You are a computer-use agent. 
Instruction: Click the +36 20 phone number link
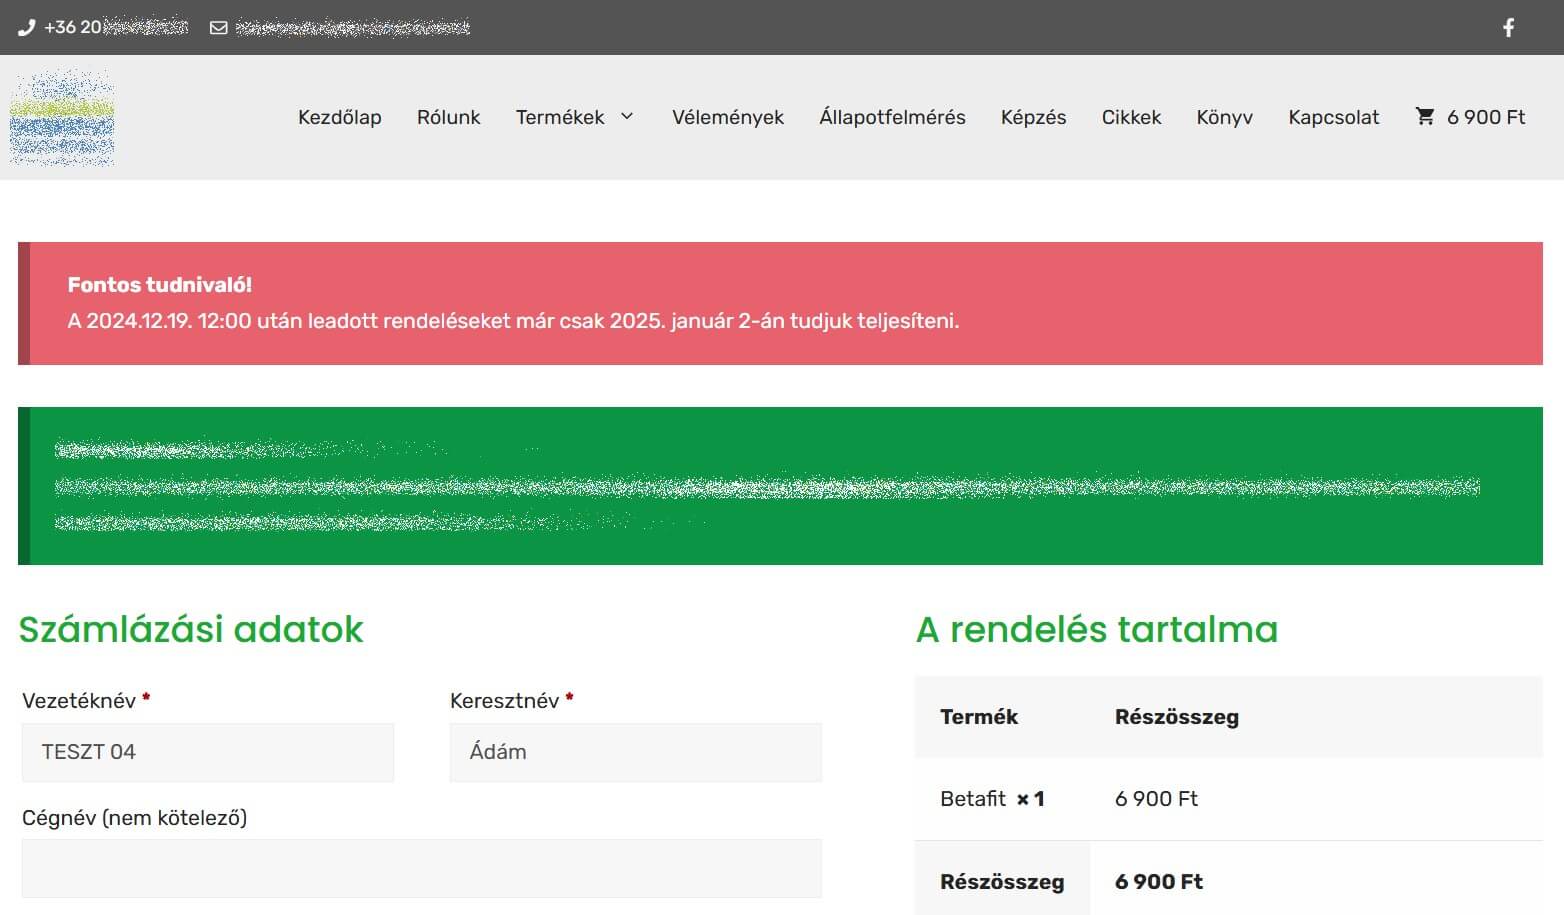(x=116, y=27)
